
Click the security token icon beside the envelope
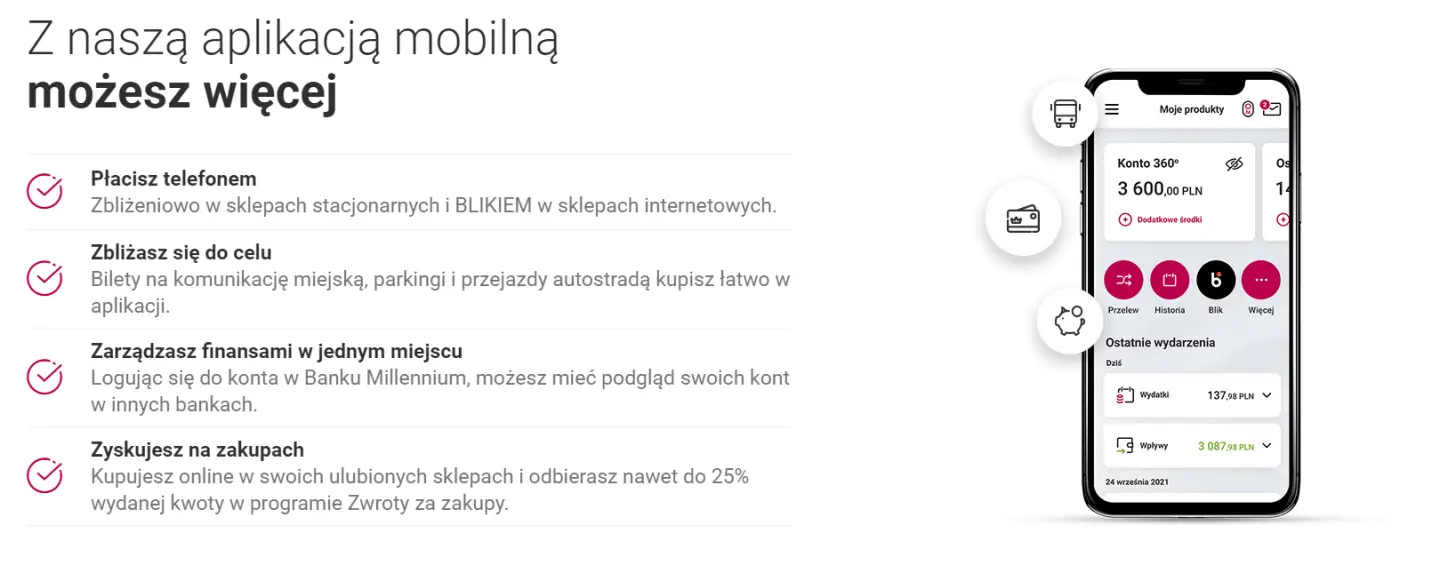(x=1247, y=109)
